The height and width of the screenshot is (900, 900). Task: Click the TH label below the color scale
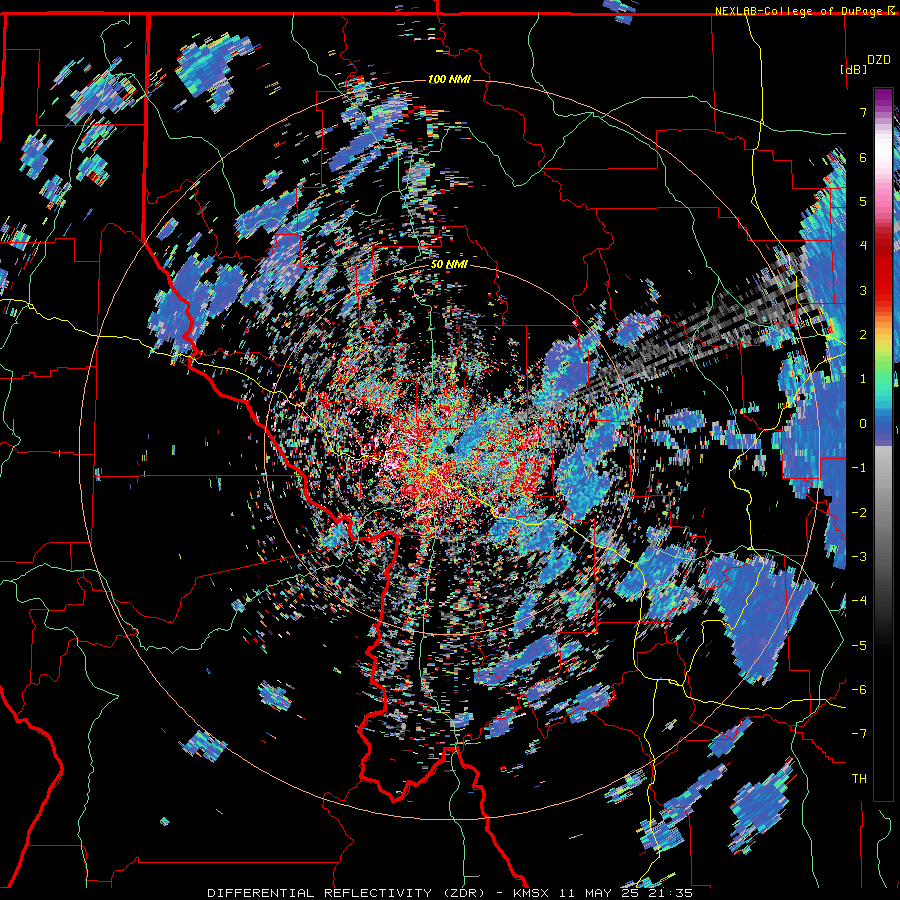859,779
